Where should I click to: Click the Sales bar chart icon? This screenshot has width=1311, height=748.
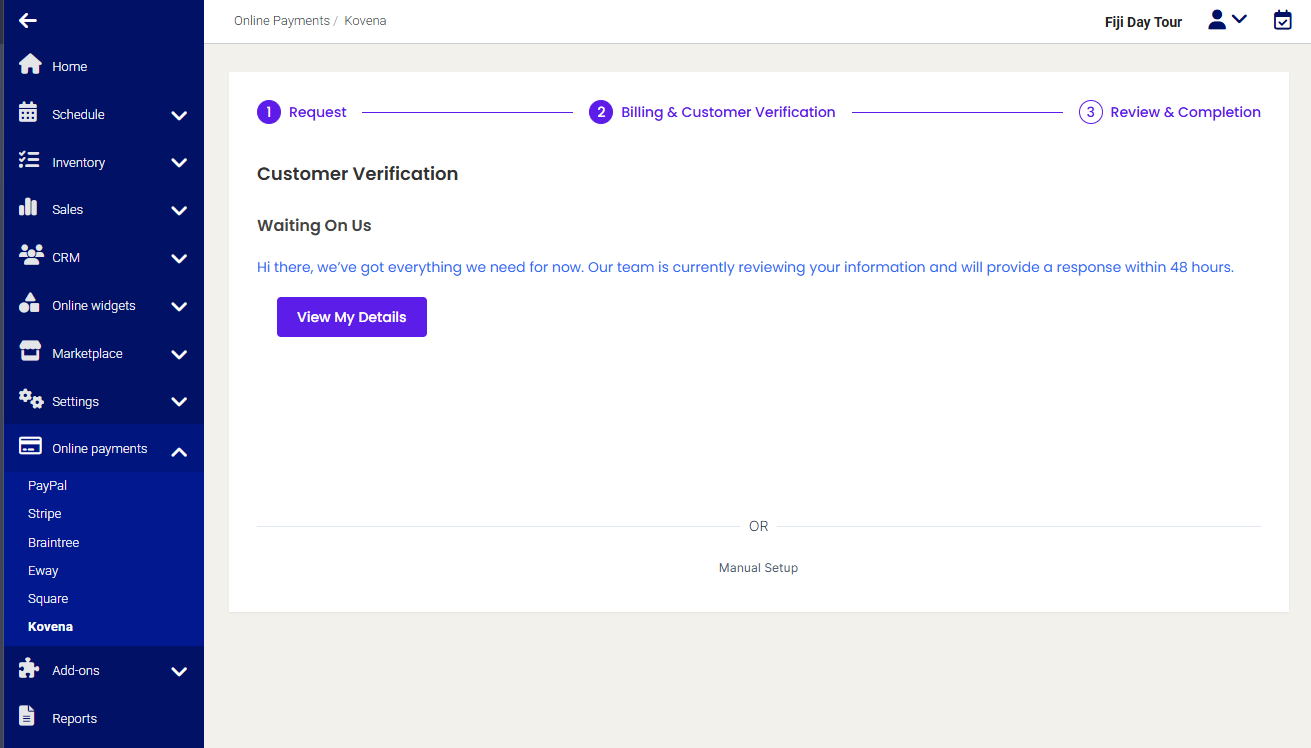point(28,207)
